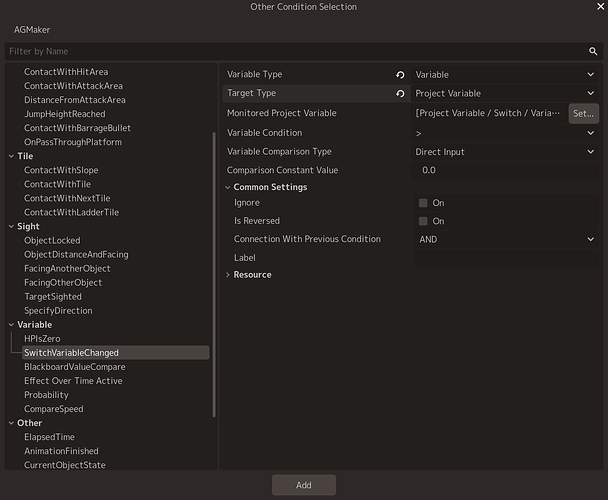
Task: Click the Monitored Project Variable value text
Action: click(487, 113)
